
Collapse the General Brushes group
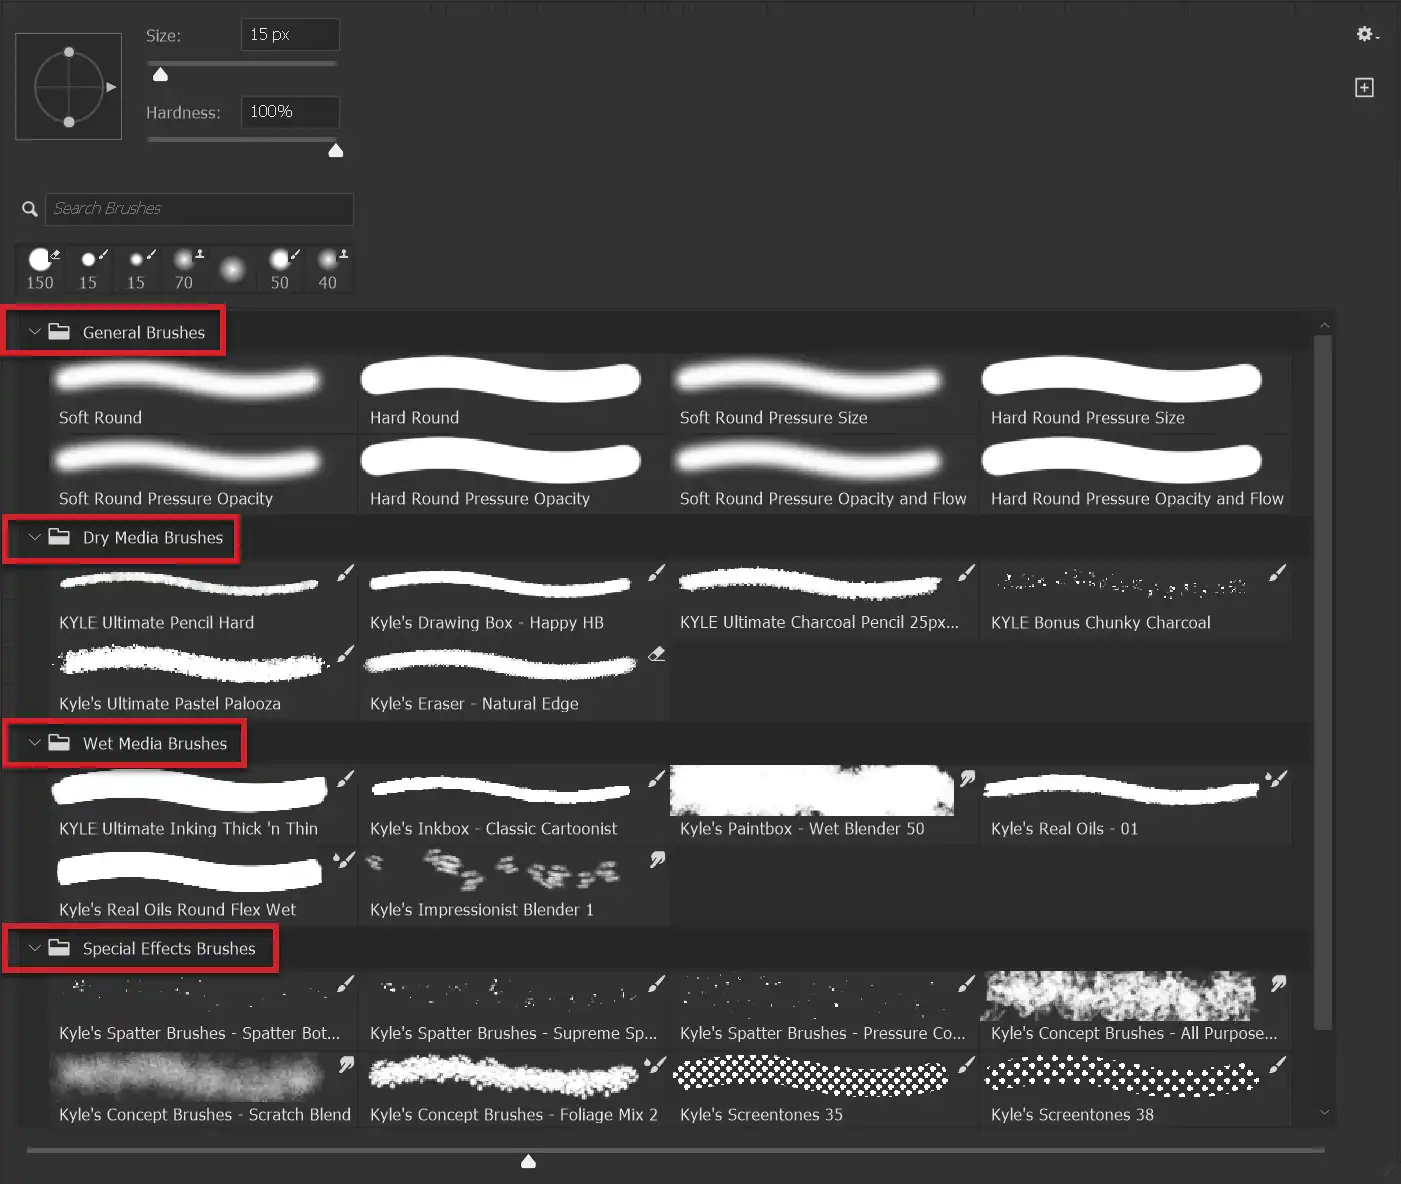tap(35, 332)
